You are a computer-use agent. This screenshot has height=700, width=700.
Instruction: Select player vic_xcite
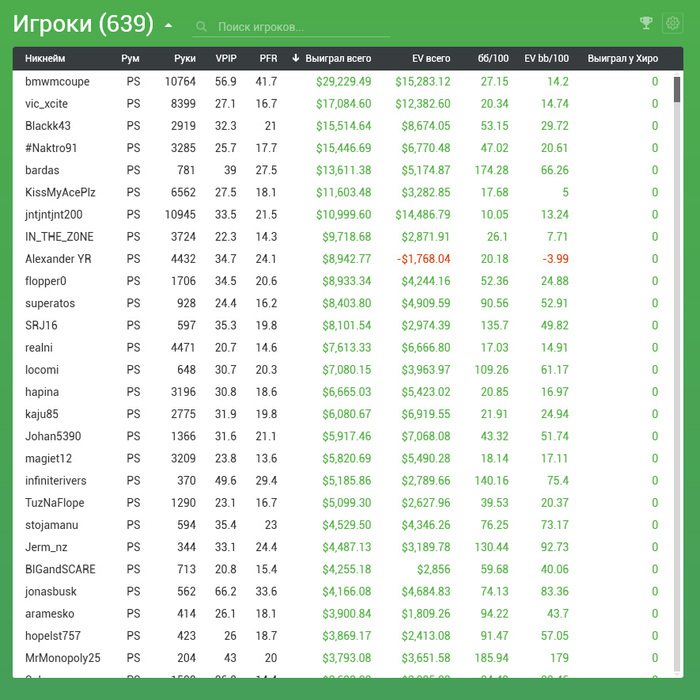(x=46, y=104)
